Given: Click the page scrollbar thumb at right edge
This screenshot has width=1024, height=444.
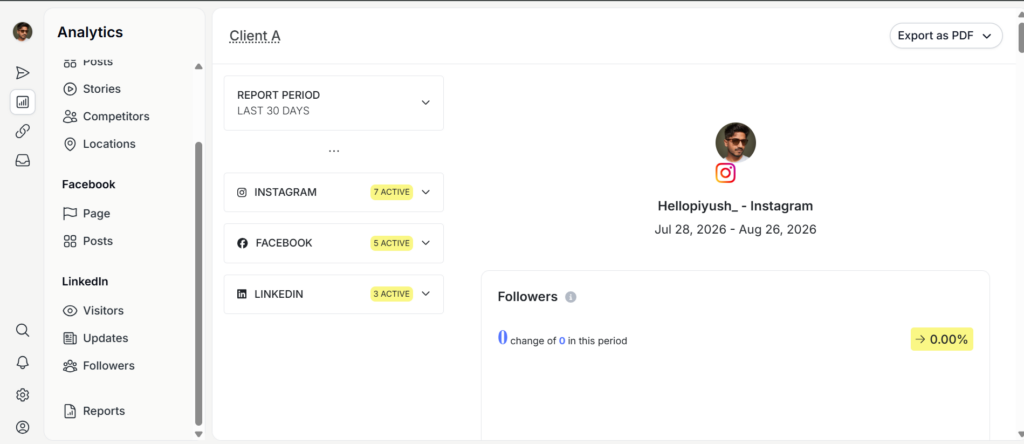Looking at the screenshot, I should pos(1021,37).
